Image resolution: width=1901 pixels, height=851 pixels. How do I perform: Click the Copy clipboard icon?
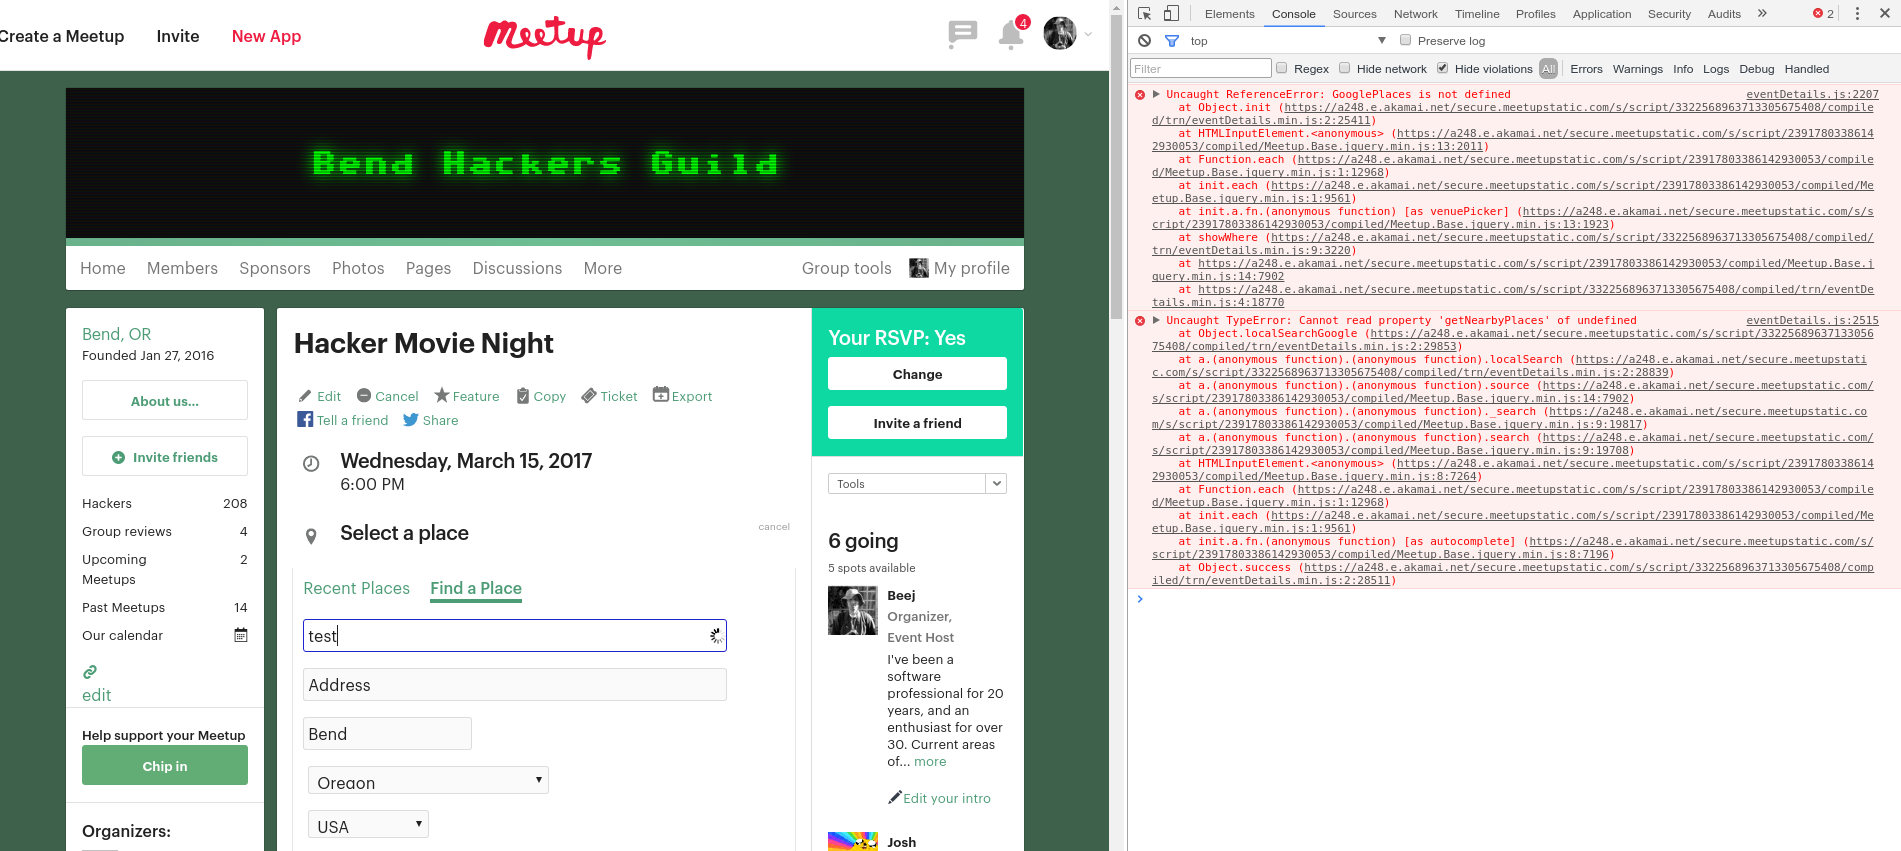[x=523, y=396]
